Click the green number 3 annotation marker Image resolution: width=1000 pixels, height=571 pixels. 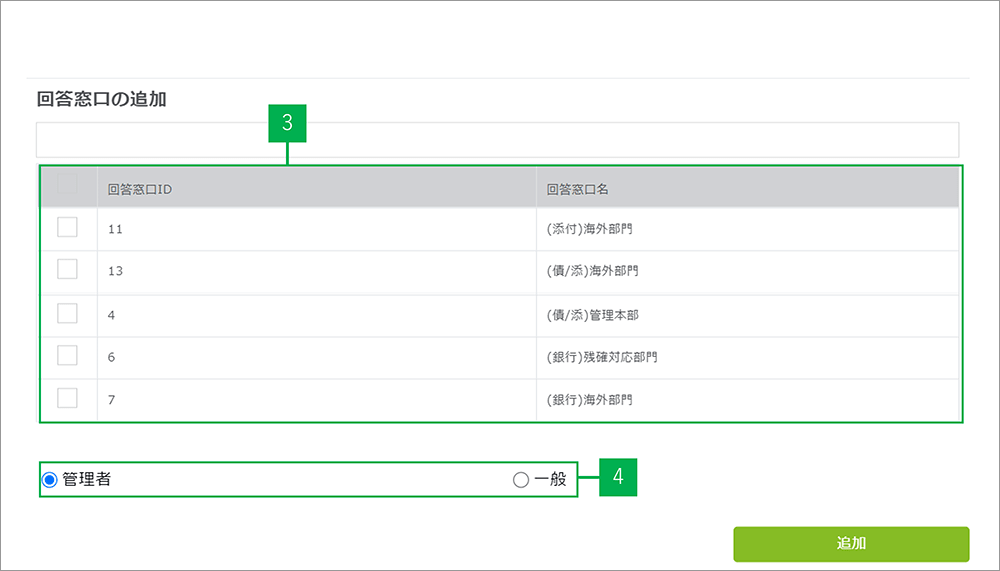click(x=287, y=123)
